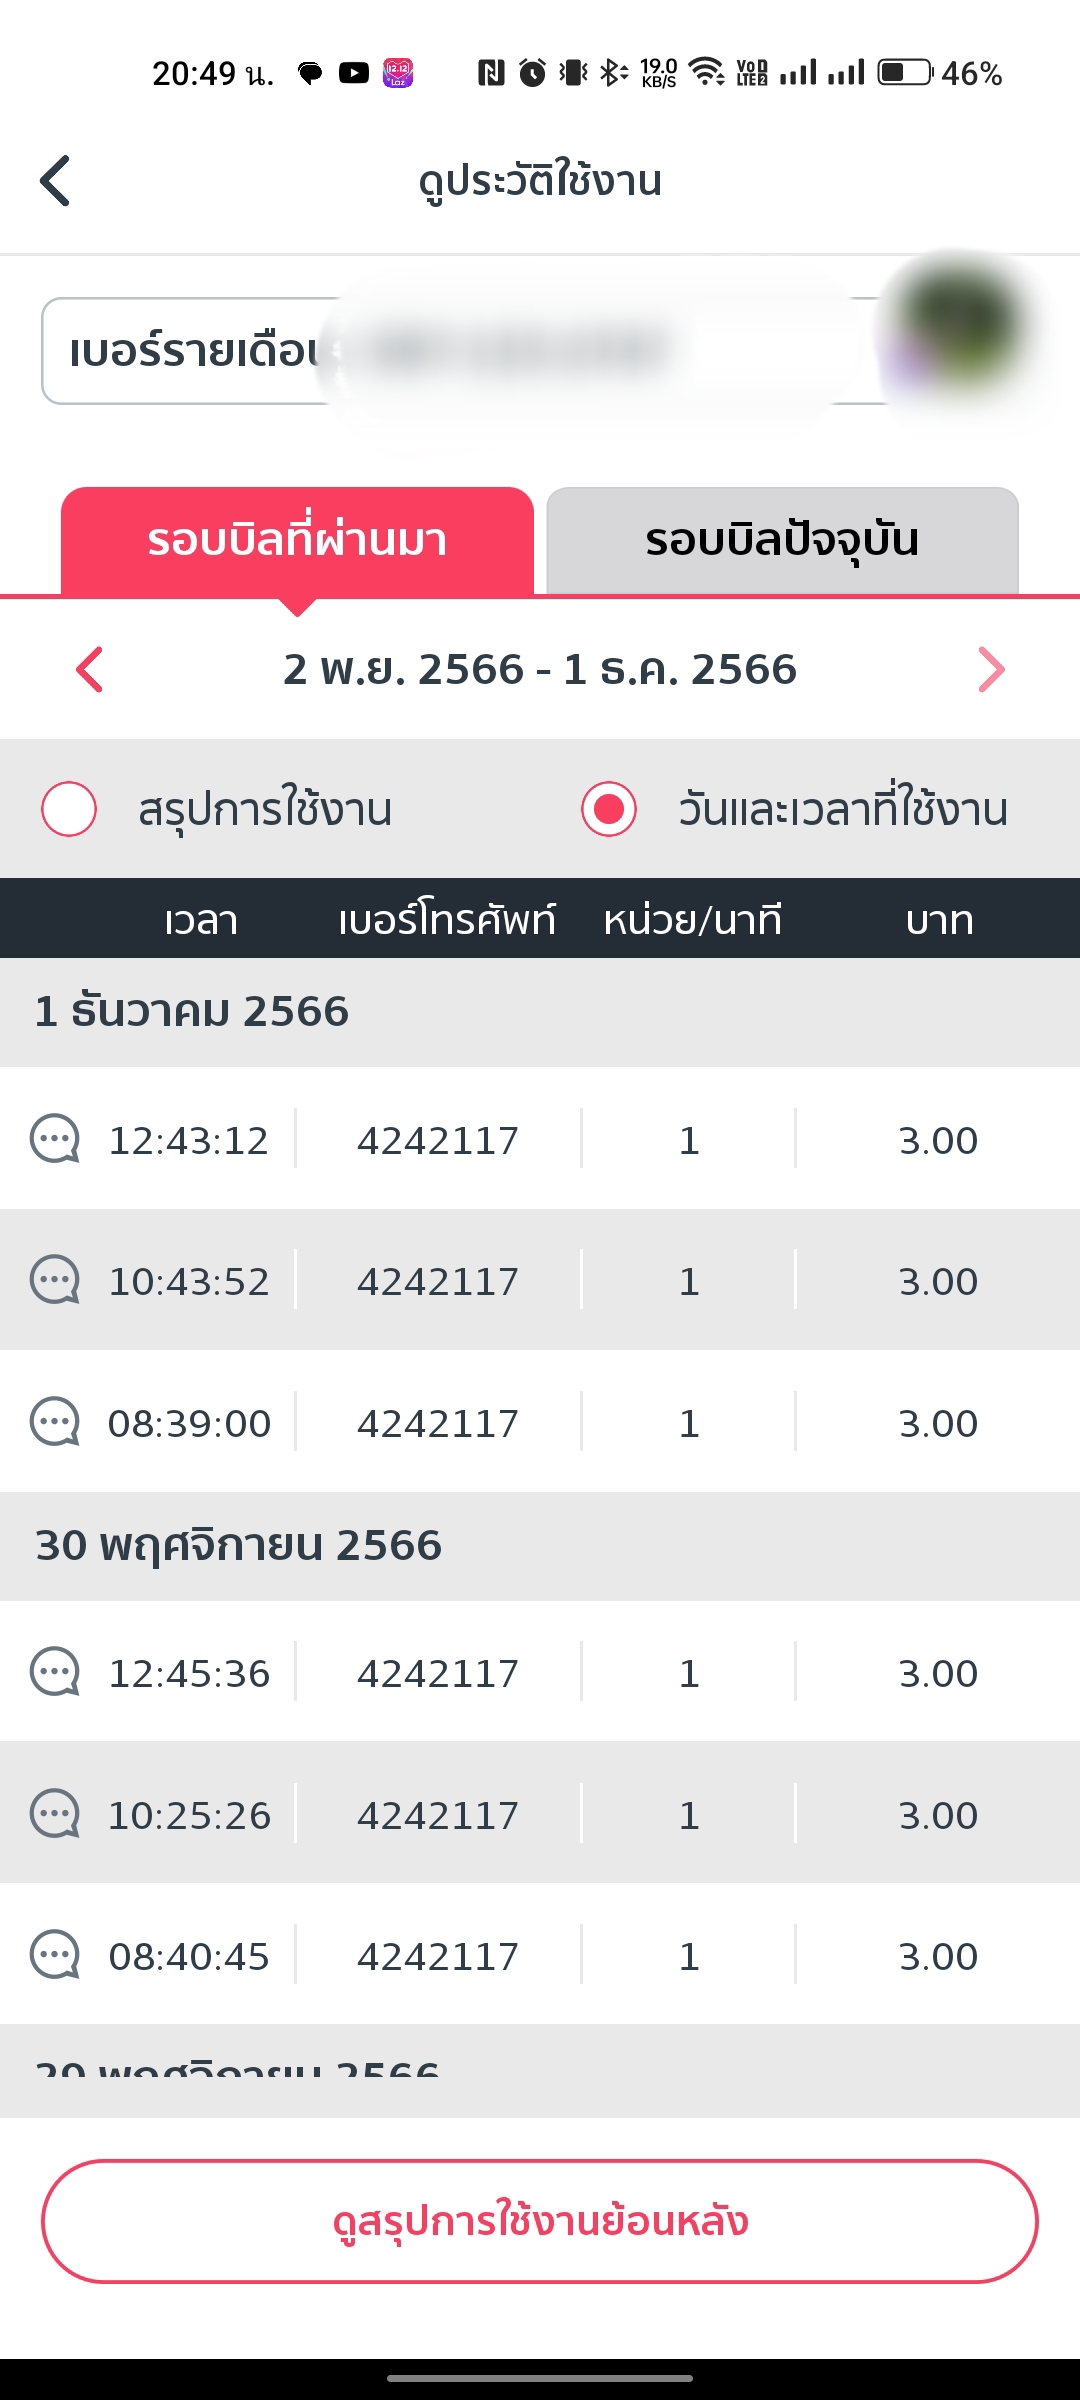
Task: Tap the SMS icon at 12:45:36
Action: [55, 1672]
